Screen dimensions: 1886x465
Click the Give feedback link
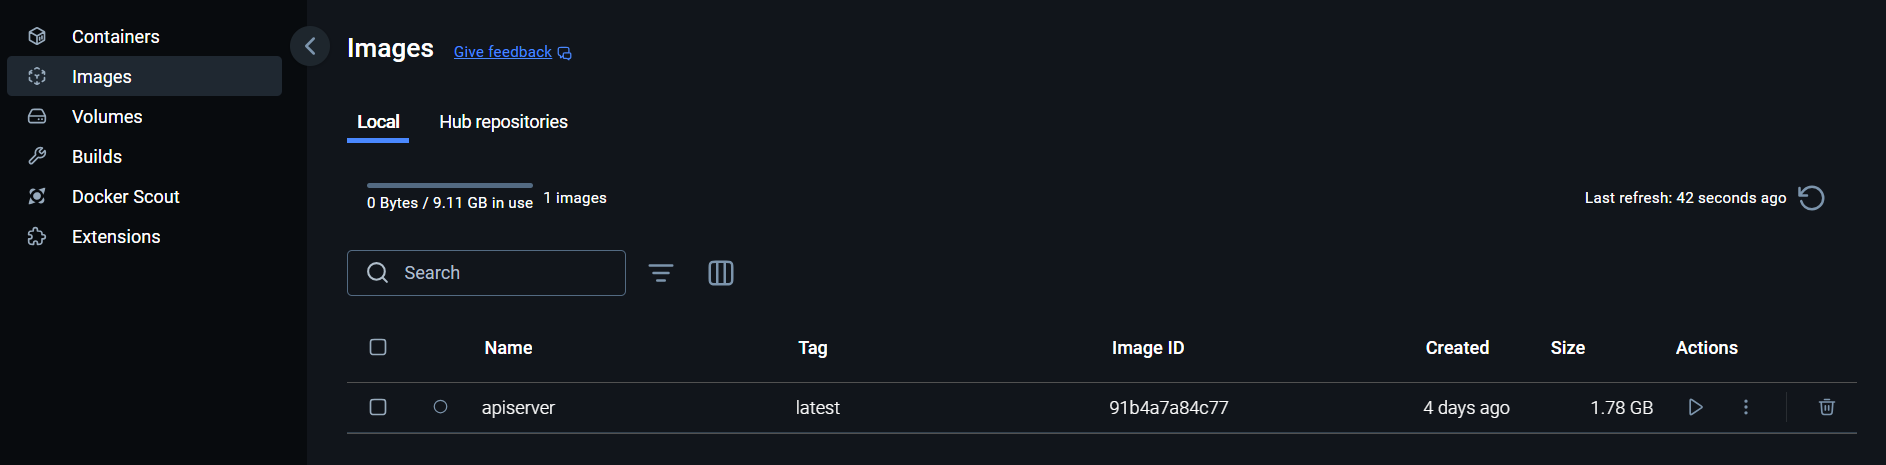point(503,52)
